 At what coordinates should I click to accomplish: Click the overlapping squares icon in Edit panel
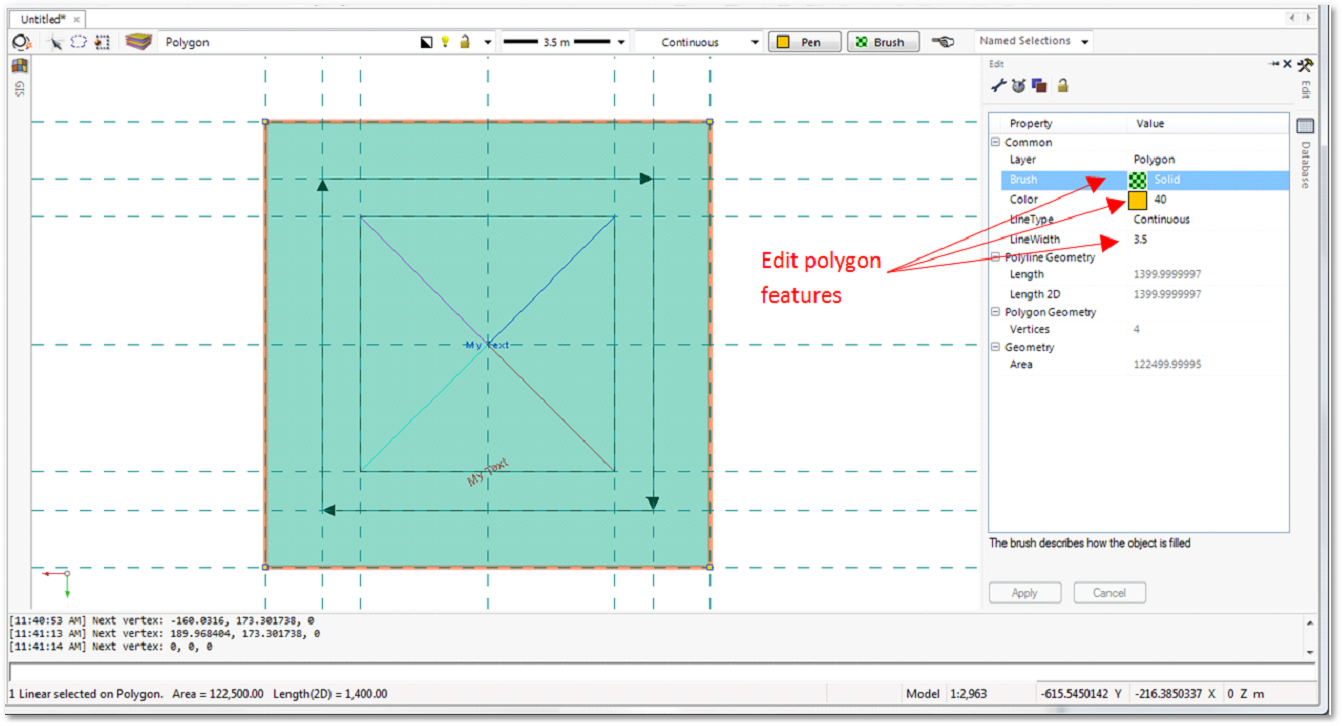tap(1039, 86)
